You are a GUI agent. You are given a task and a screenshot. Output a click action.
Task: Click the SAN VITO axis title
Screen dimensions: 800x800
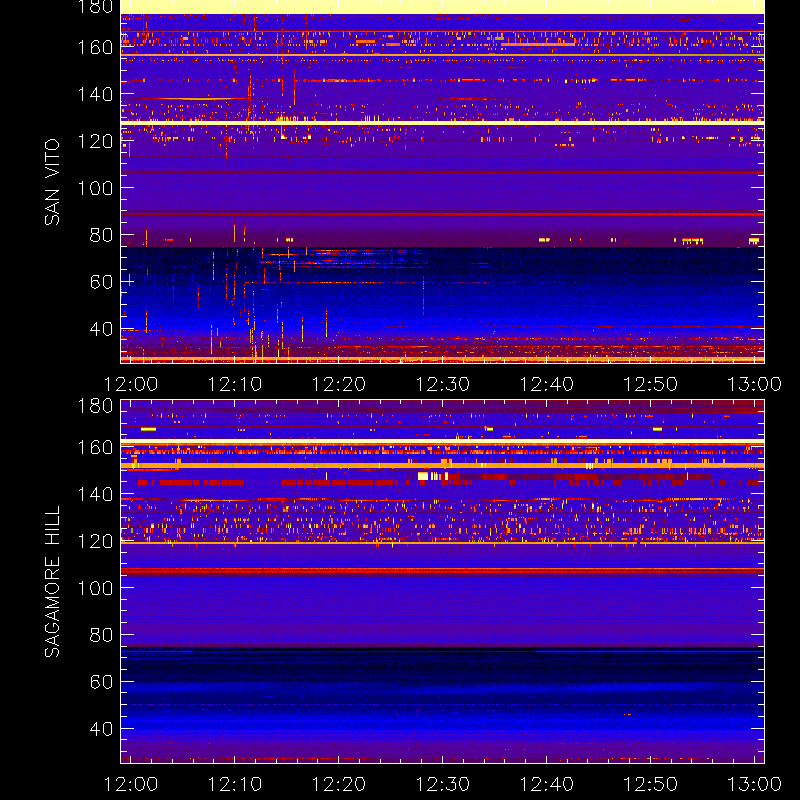[53, 182]
